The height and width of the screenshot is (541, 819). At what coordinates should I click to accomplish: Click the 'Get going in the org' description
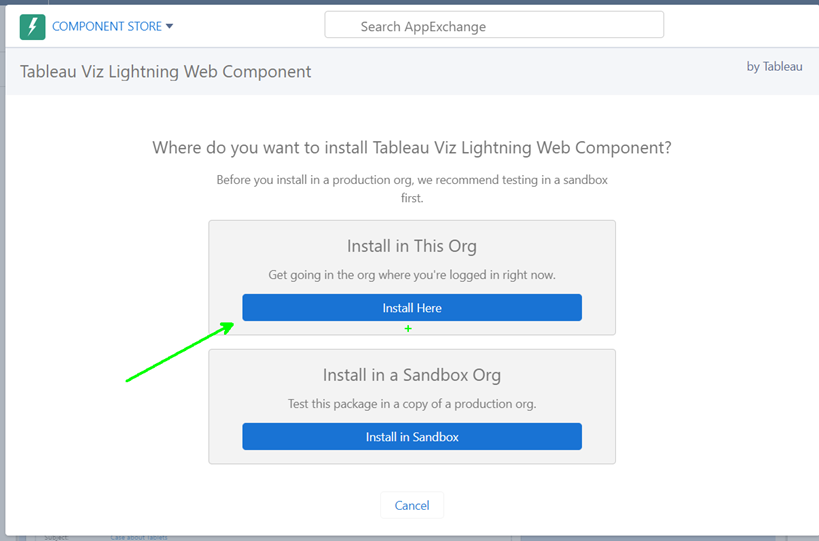point(411,275)
